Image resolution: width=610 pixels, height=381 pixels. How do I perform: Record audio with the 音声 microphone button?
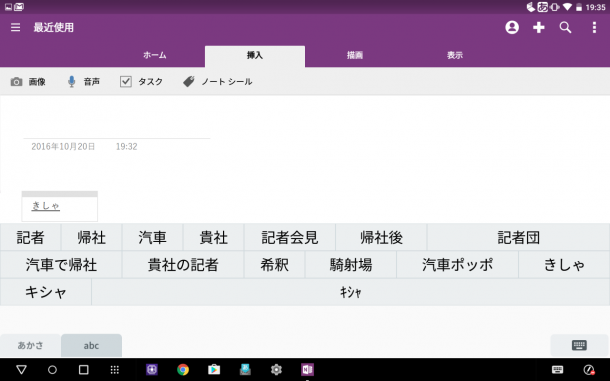pos(84,82)
